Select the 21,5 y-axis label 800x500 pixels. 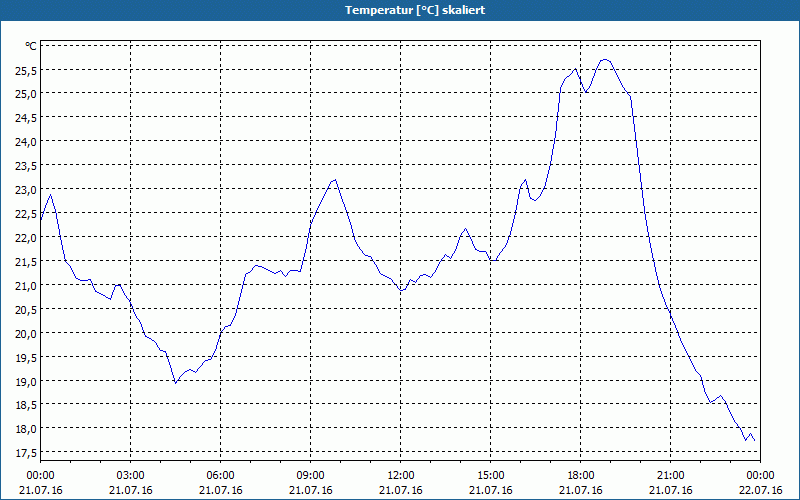click(x=26, y=262)
